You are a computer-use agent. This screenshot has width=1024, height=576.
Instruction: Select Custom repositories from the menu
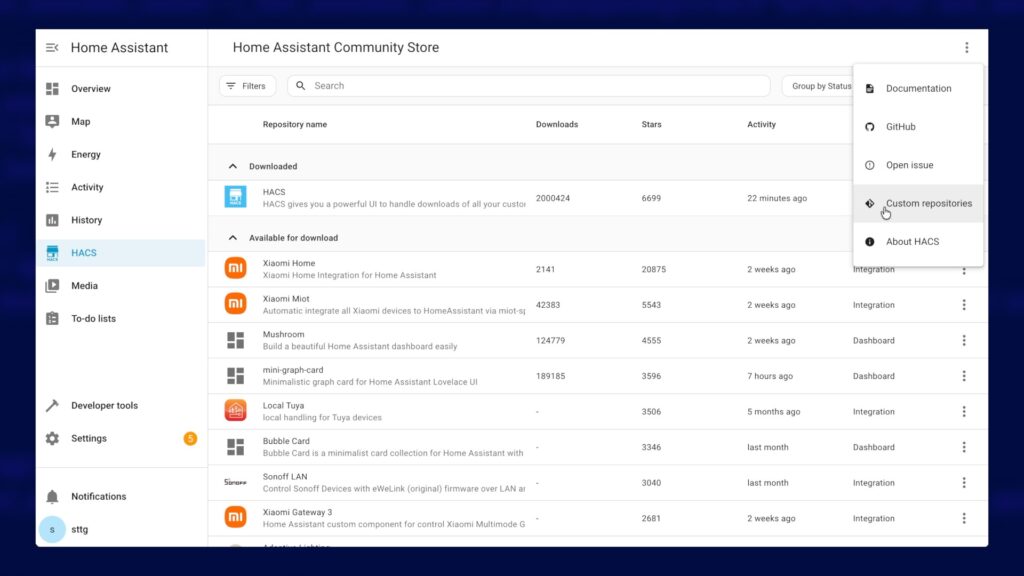point(928,203)
